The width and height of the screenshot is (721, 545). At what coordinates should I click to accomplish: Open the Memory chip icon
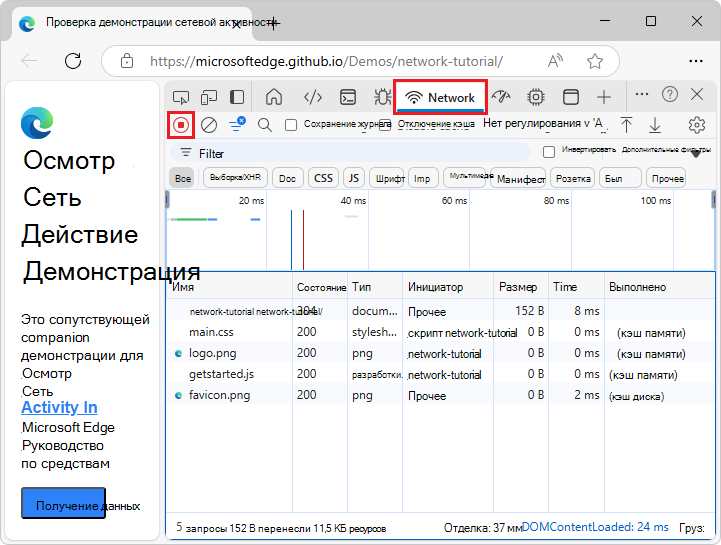[536, 97]
